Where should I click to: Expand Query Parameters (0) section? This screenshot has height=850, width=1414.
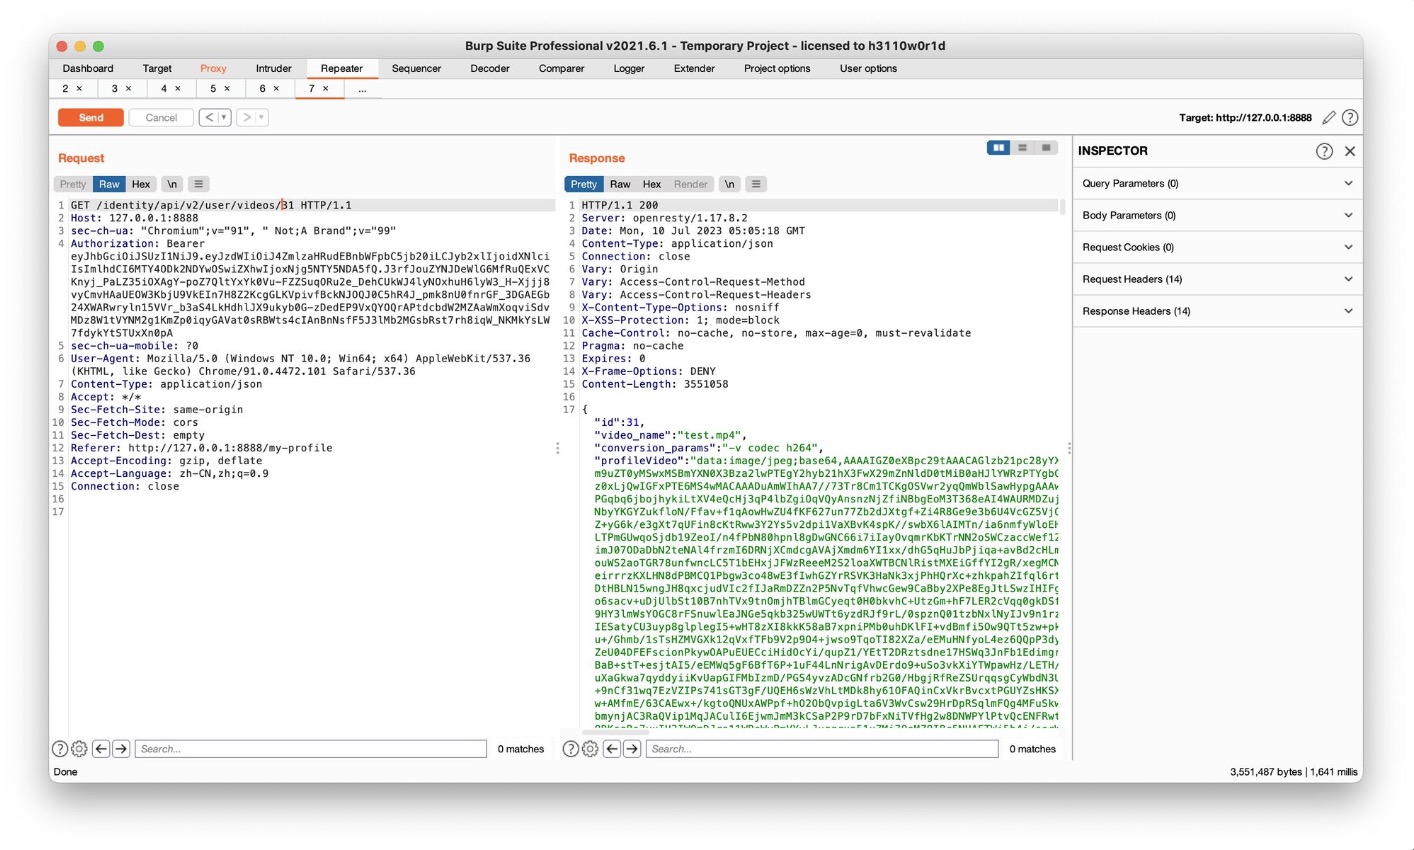pos(1217,184)
